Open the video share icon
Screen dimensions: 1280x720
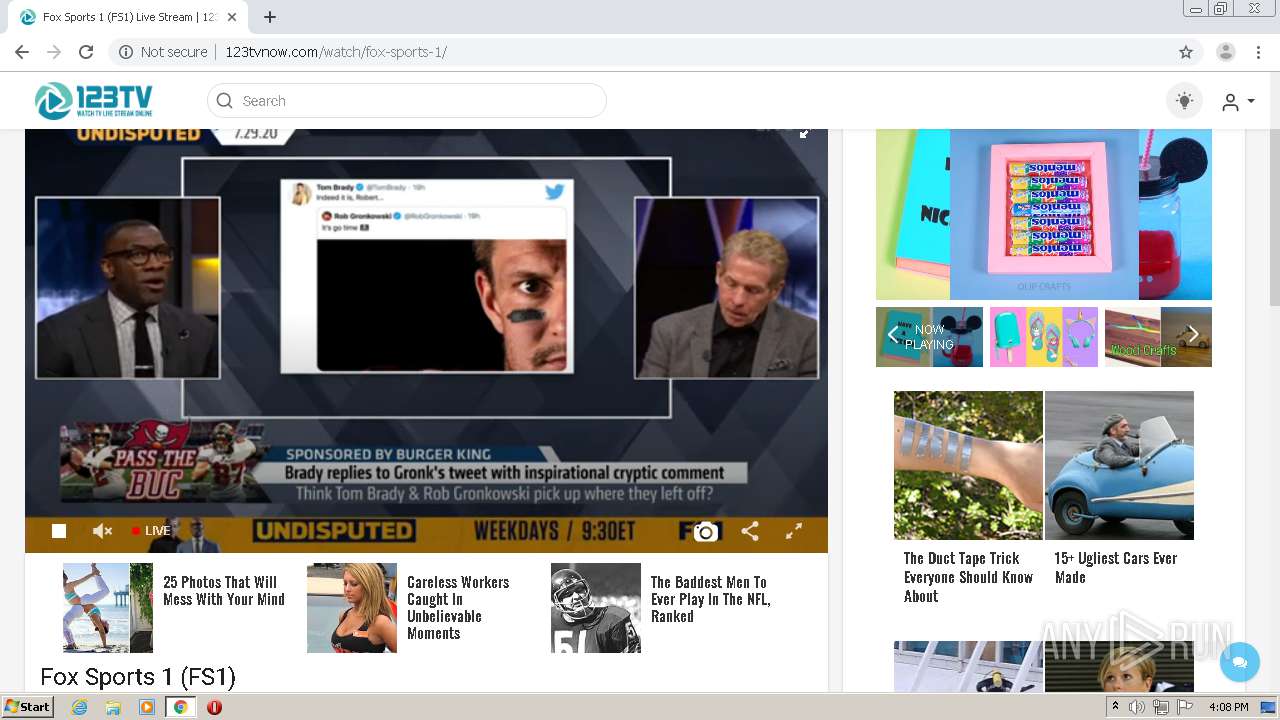(x=750, y=531)
